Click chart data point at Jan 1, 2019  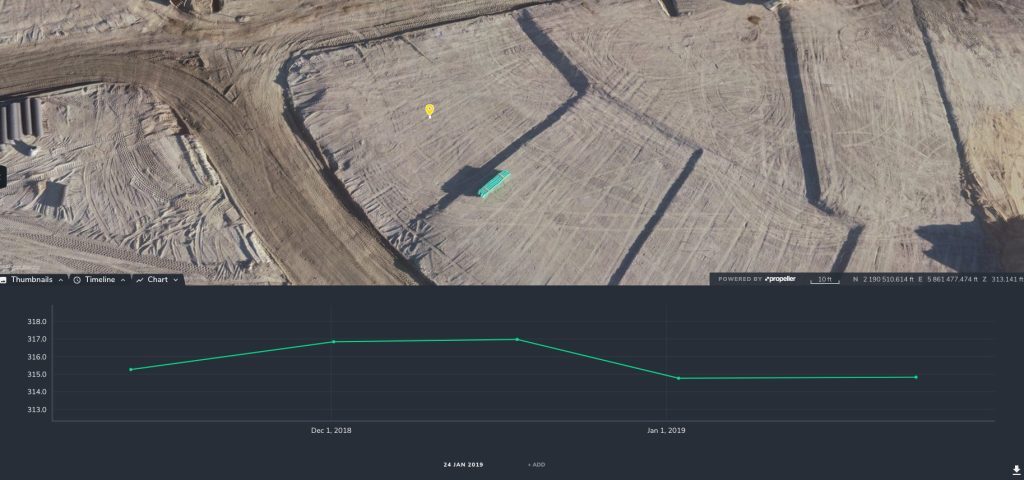(679, 378)
